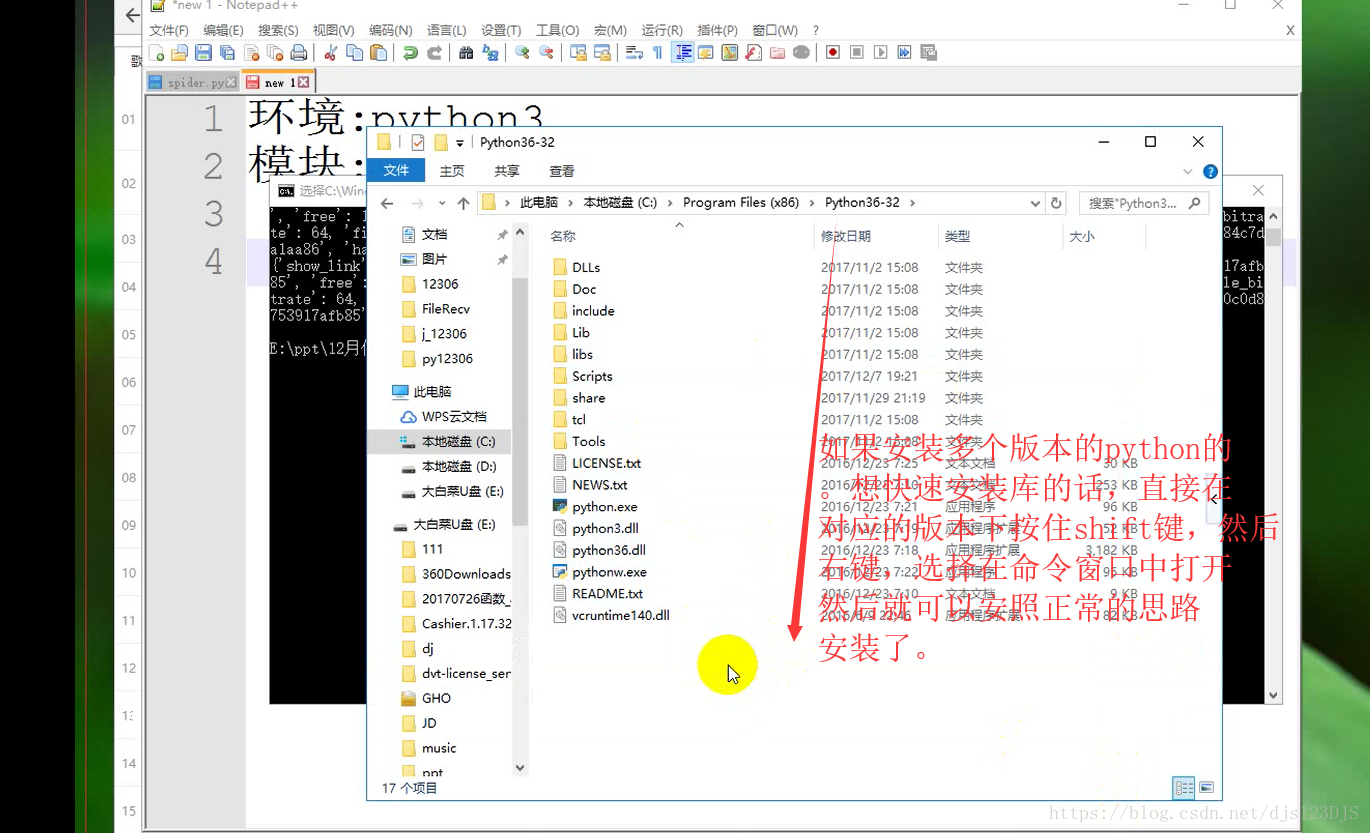Screen dimensions: 1370x833
Task: Open the Document Map icon in Notepad++
Action: click(730, 53)
